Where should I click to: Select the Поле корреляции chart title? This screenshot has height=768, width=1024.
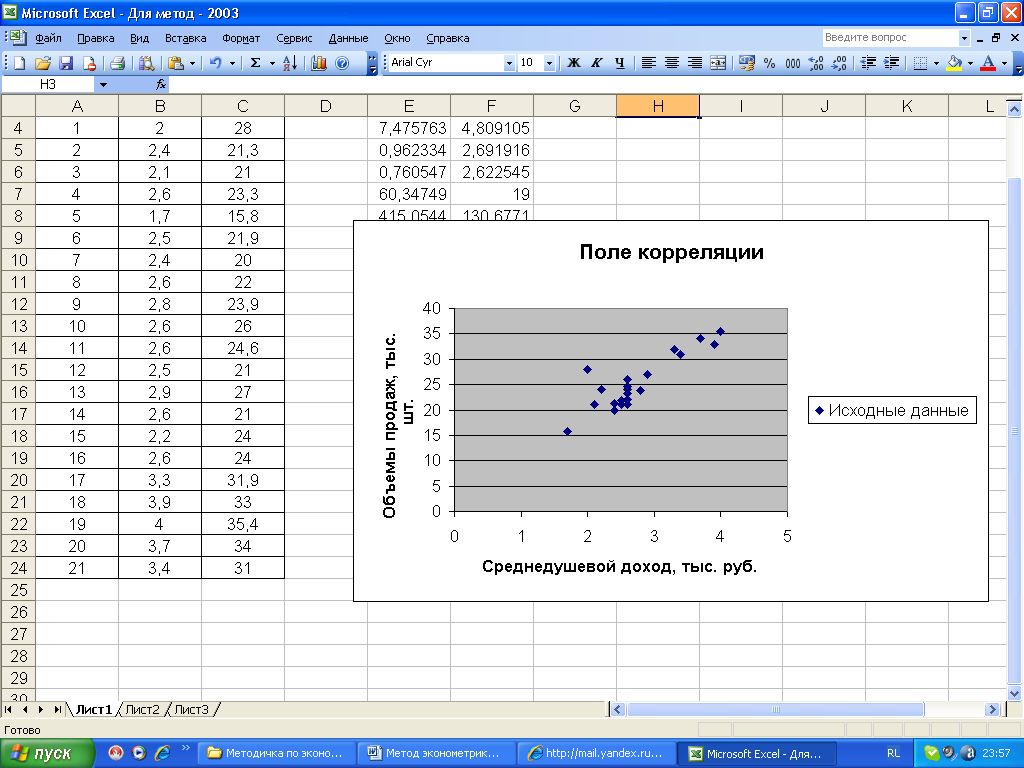click(671, 252)
